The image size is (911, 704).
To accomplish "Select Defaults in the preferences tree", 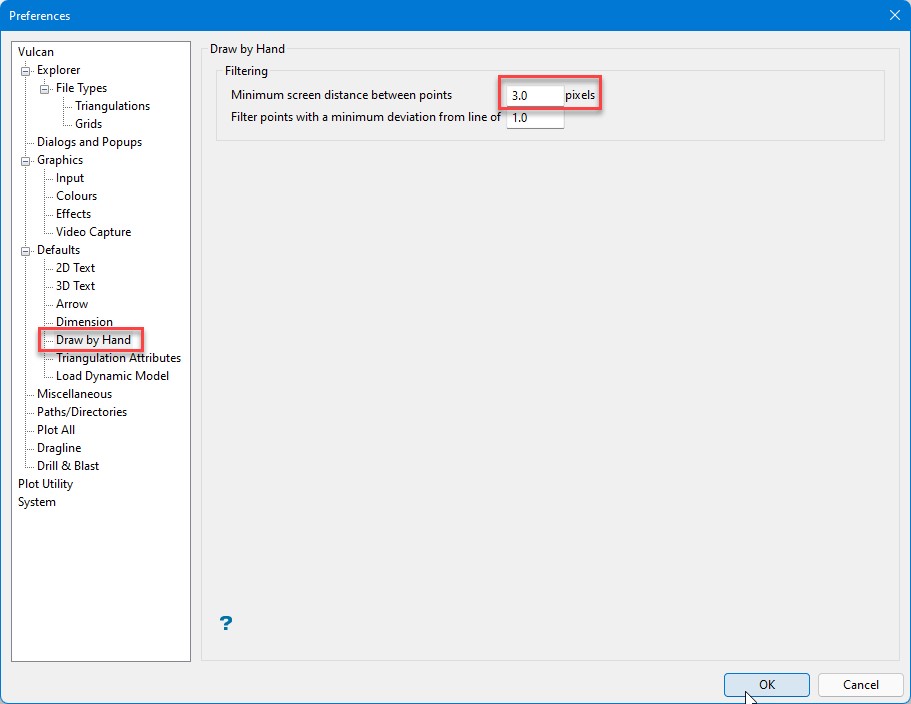I will point(59,250).
